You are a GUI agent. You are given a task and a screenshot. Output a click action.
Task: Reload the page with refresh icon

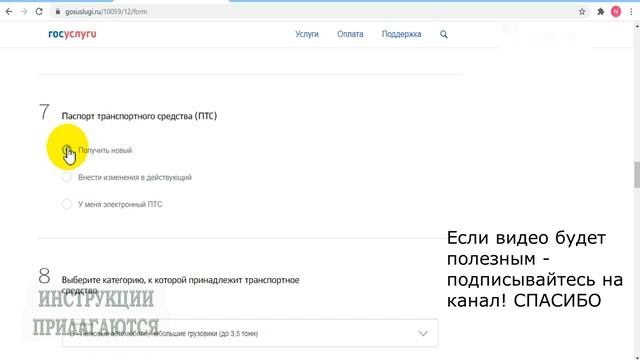(39, 11)
